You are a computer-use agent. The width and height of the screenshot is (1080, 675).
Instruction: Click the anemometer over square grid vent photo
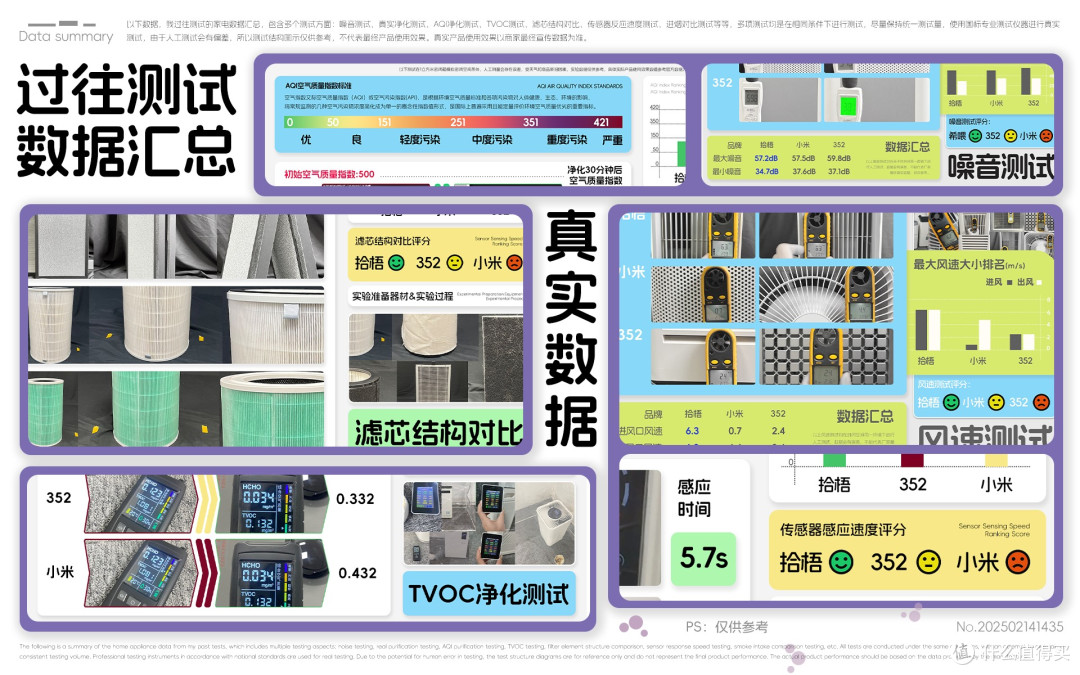826,357
